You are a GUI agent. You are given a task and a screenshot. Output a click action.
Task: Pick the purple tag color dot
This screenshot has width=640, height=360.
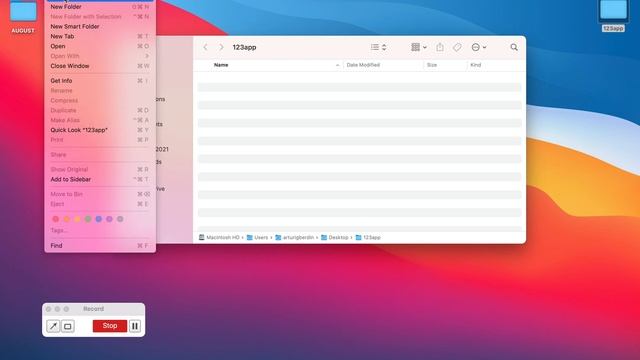(109, 219)
